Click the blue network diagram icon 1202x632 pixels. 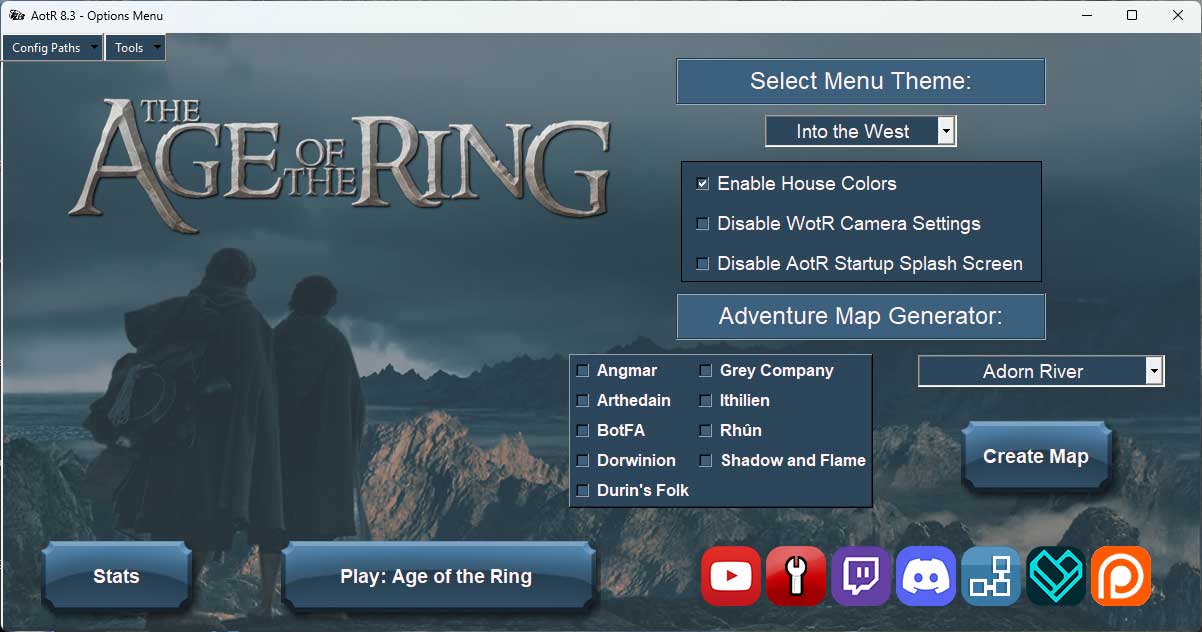click(991, 576)
